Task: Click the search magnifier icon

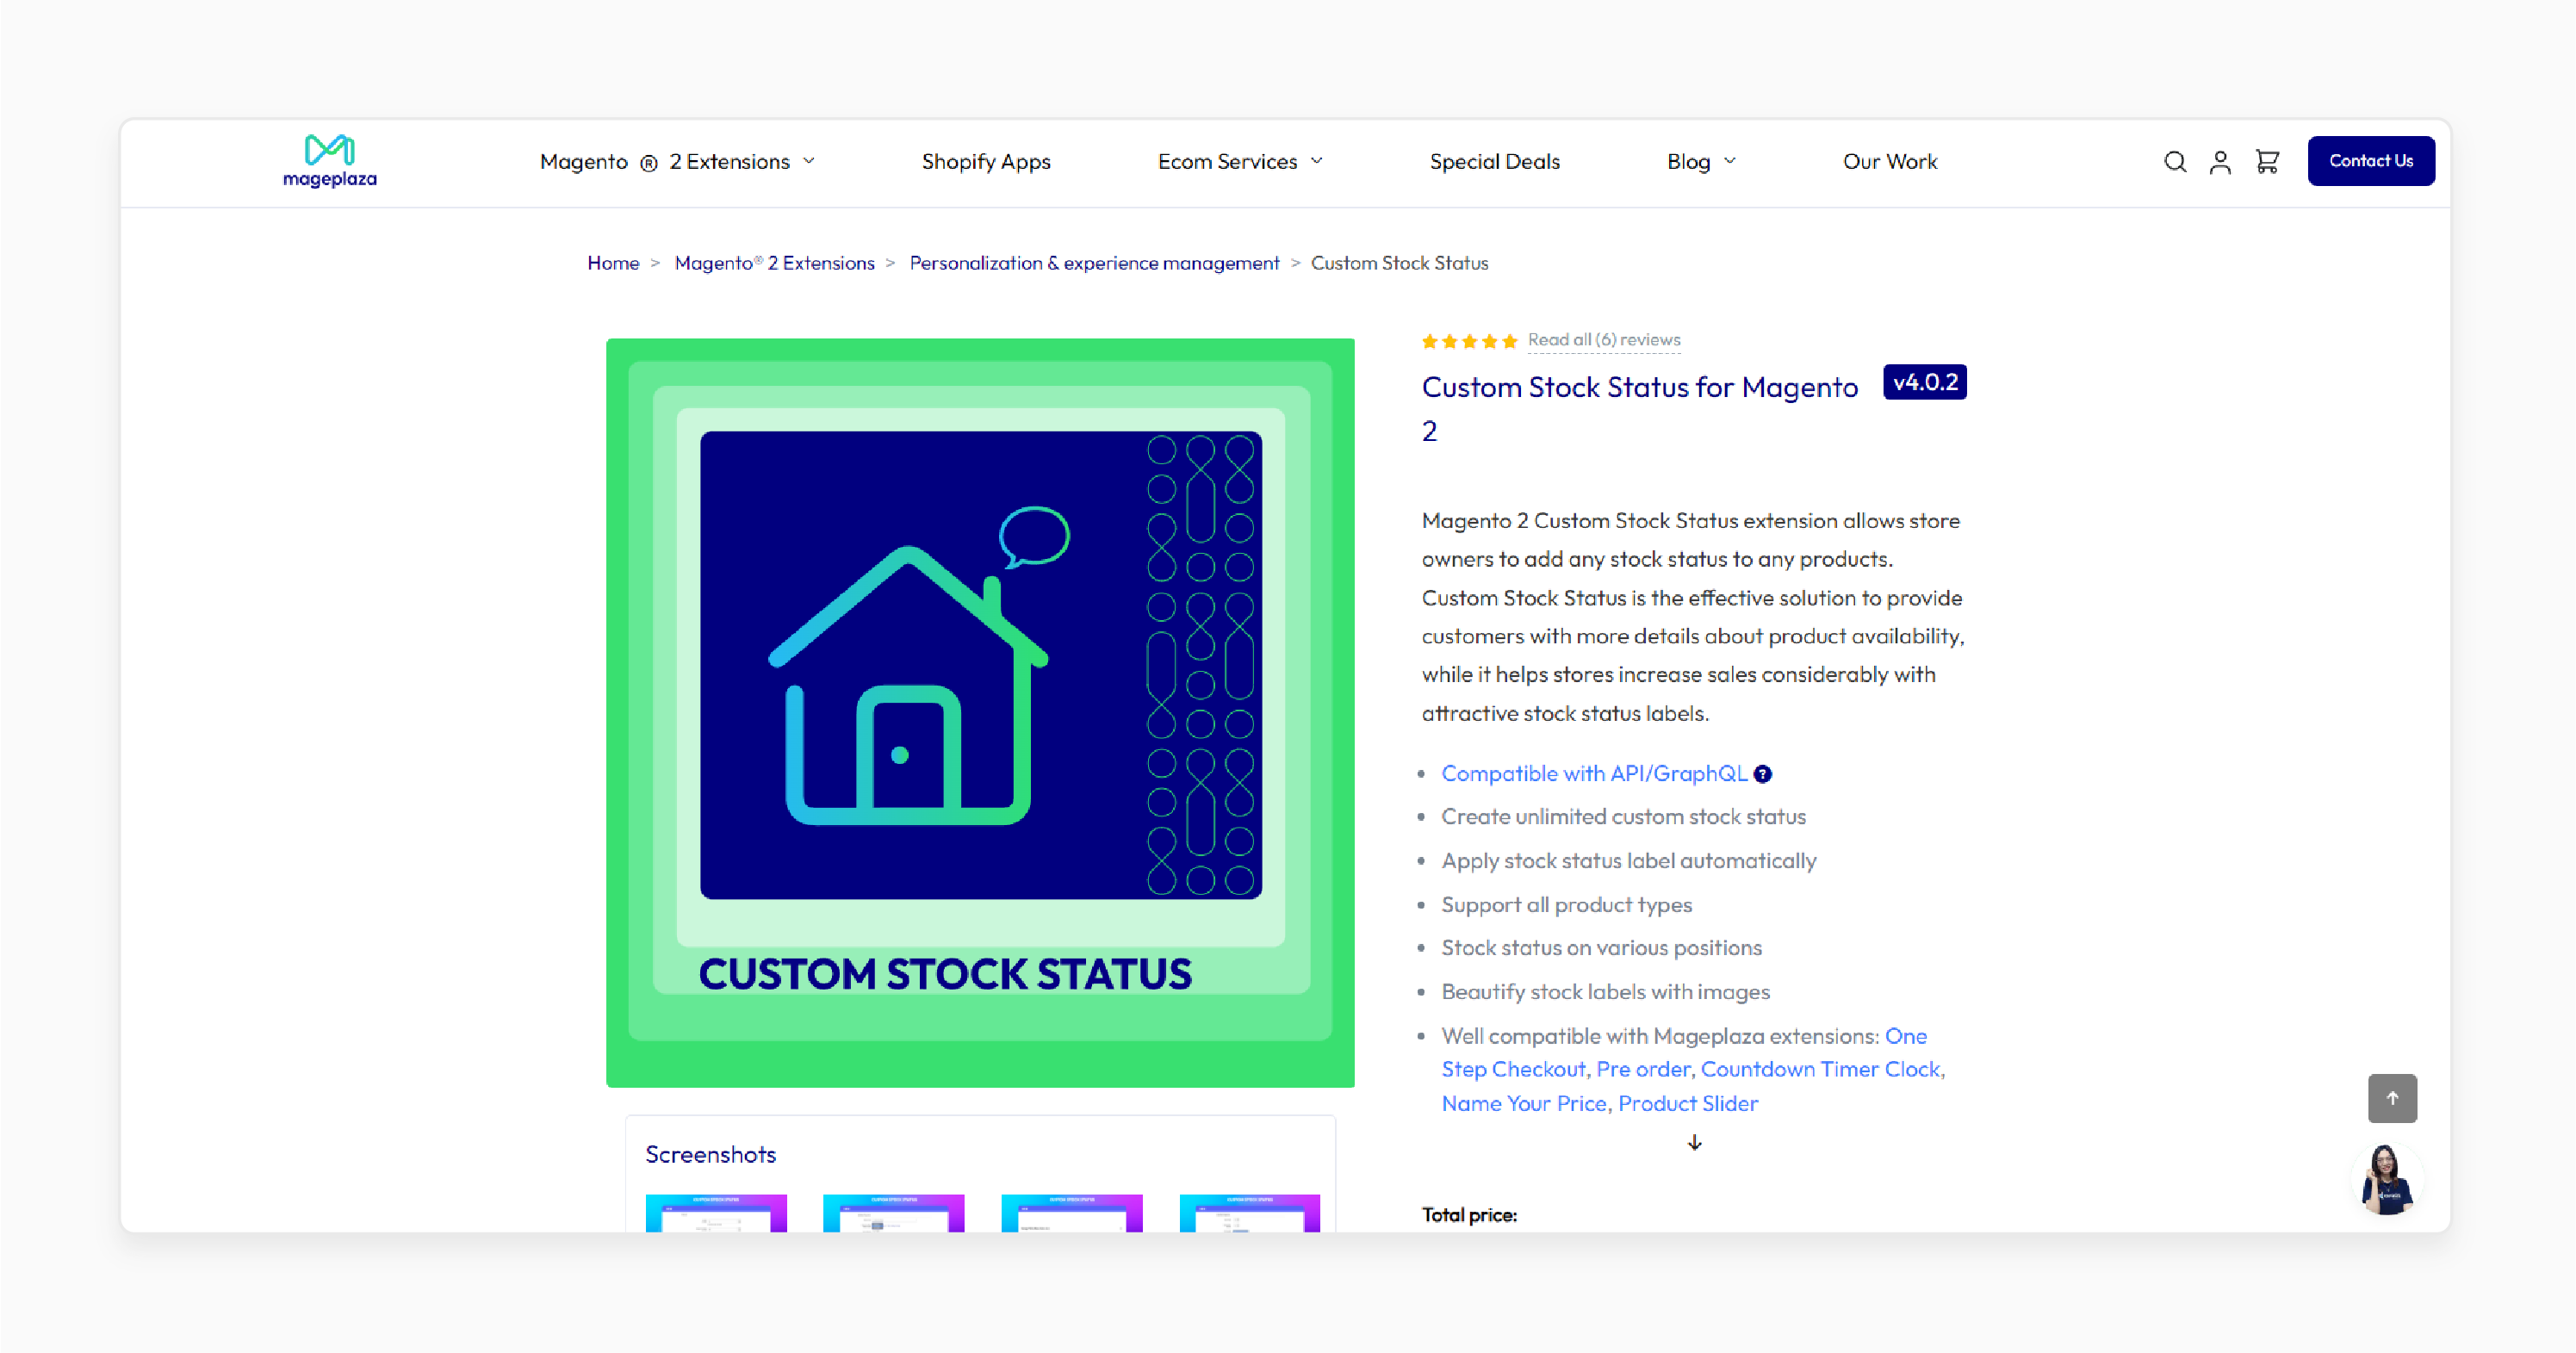Action: point(2175,162)
